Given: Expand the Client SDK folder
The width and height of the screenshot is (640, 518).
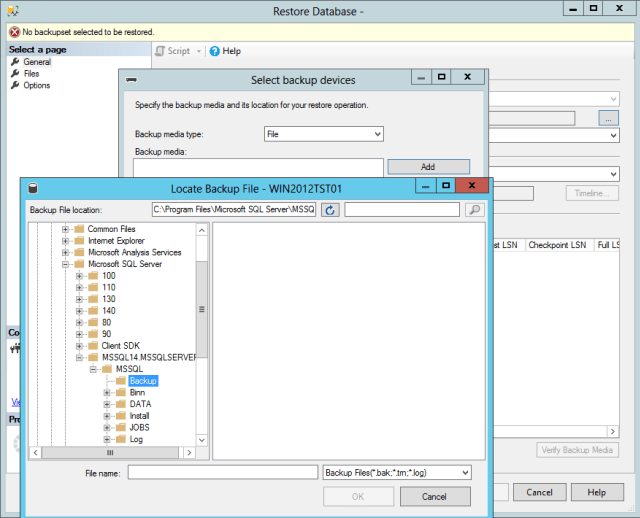Looking at the screenshot, I should (79, 346).
